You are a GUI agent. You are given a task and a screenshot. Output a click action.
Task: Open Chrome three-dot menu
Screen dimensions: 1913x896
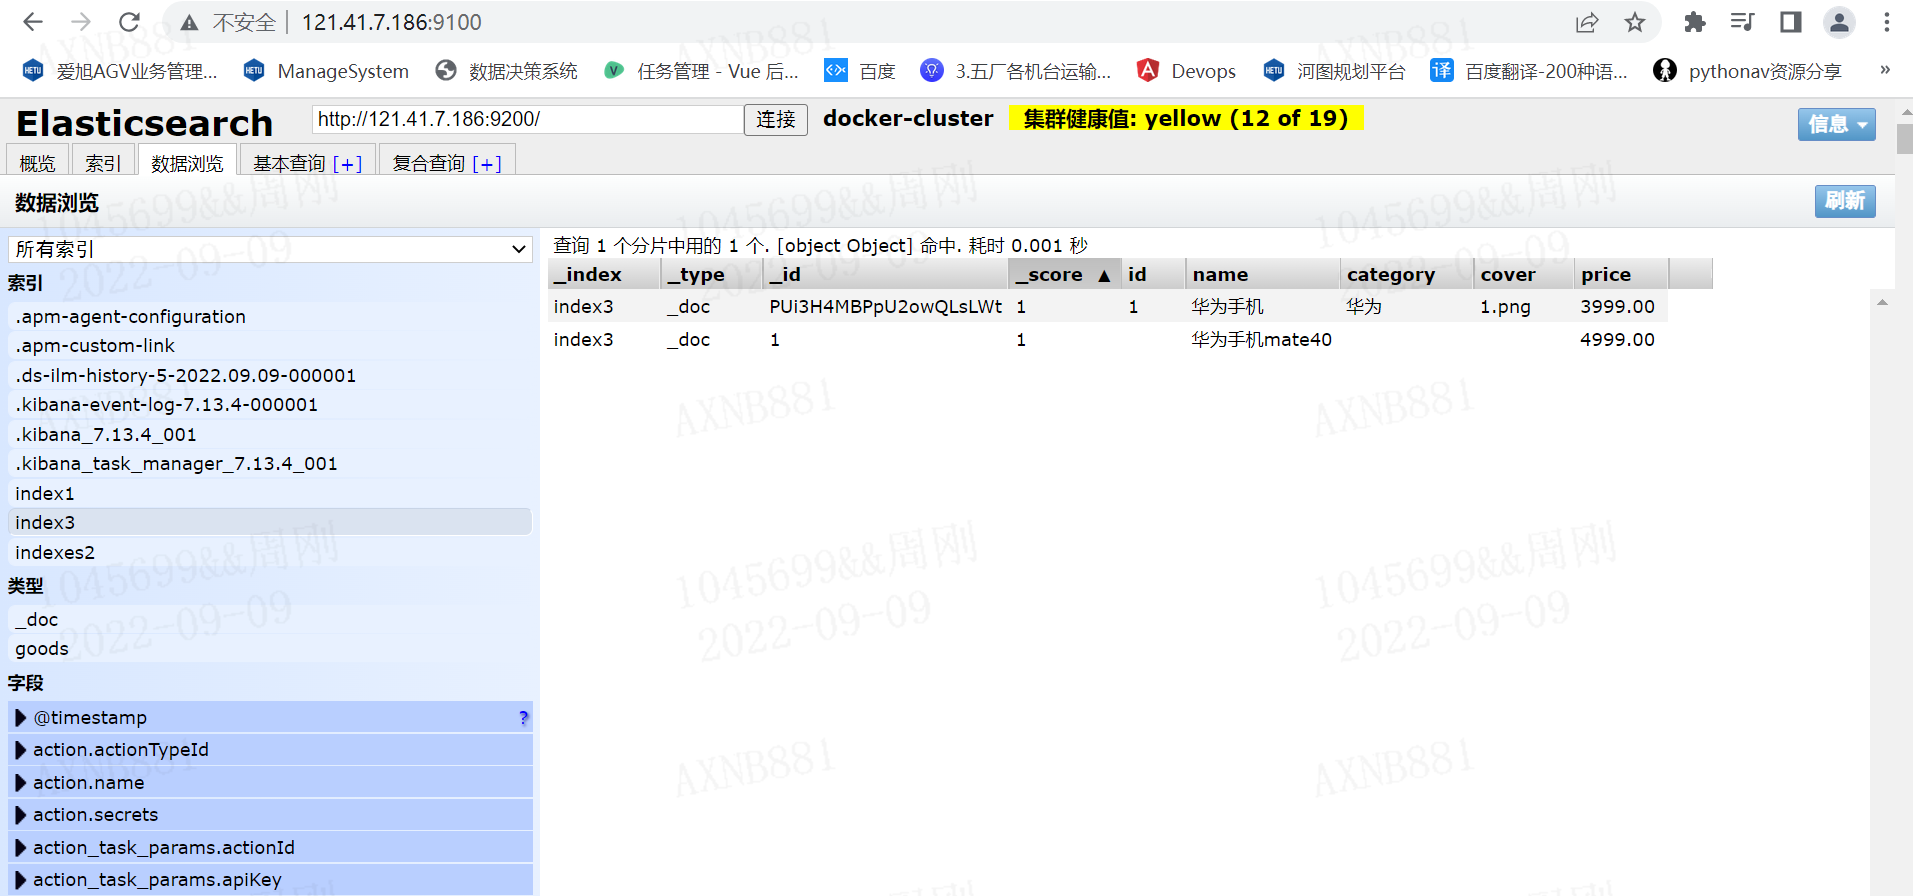(x=1887, y=22)
